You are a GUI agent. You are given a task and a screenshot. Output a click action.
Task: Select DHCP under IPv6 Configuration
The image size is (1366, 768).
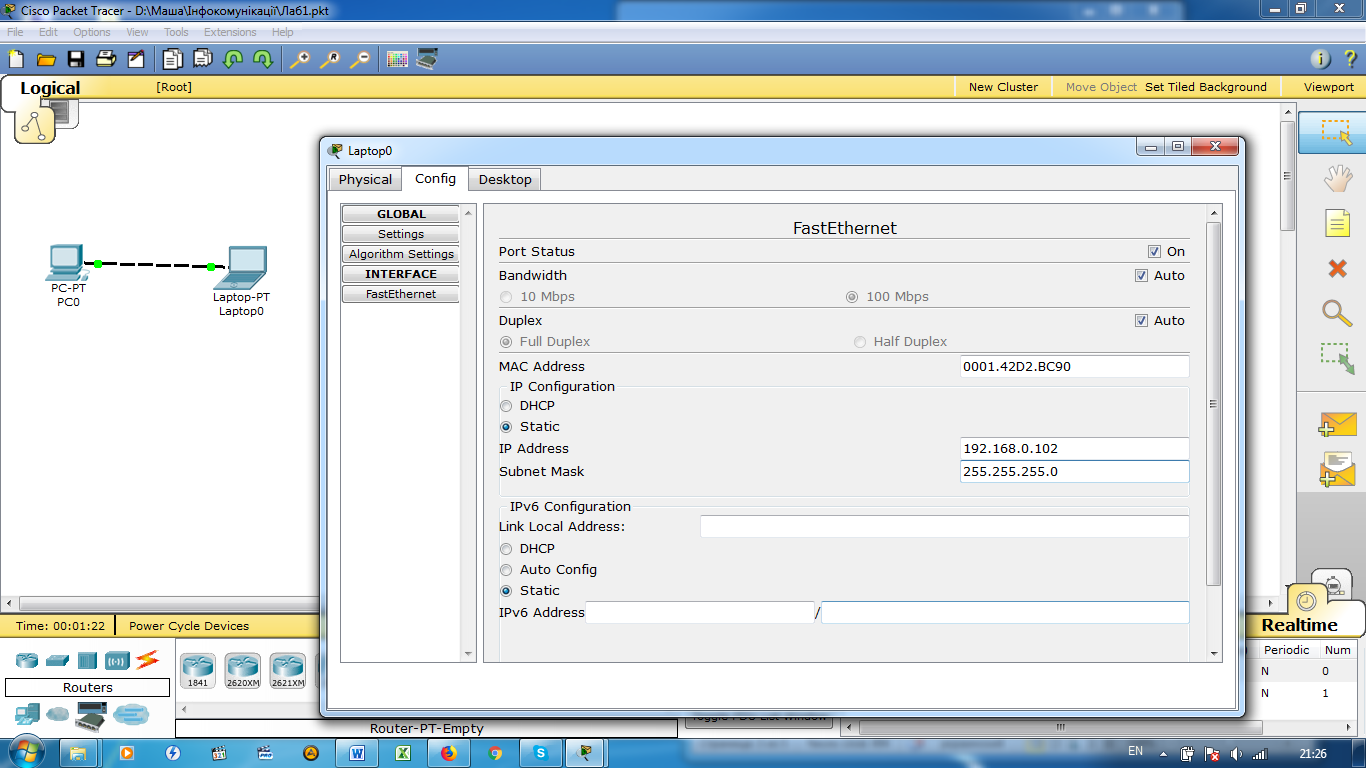click(506, 549)
